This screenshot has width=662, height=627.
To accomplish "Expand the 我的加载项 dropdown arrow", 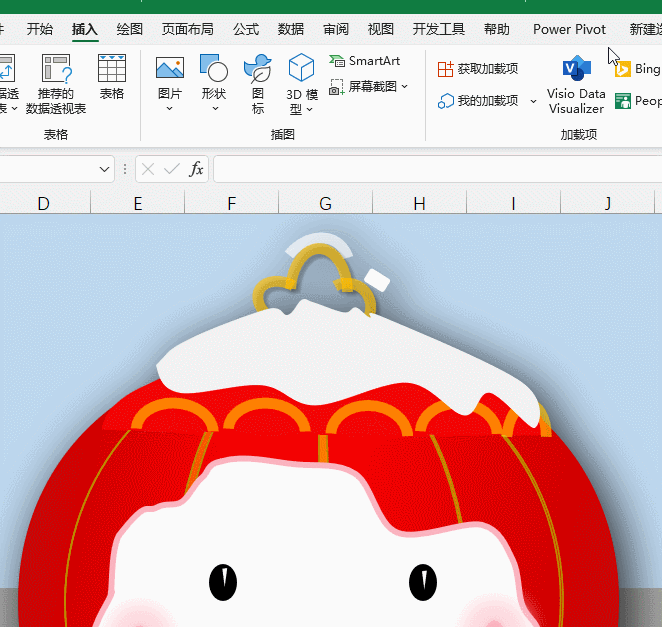I will pyautogui.click(x=534, y=101).
